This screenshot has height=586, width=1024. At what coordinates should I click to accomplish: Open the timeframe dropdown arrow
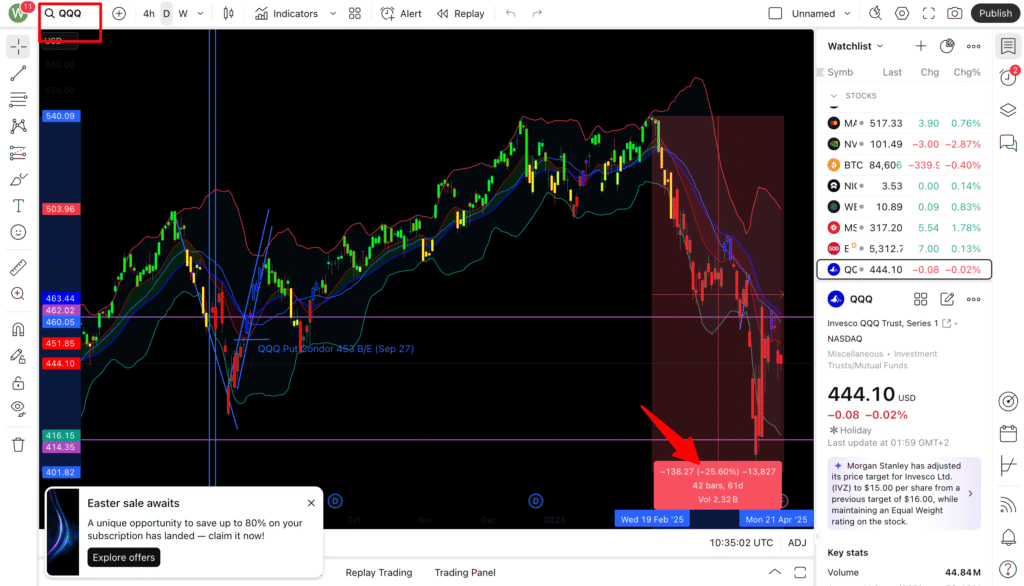tap(200, 14)
